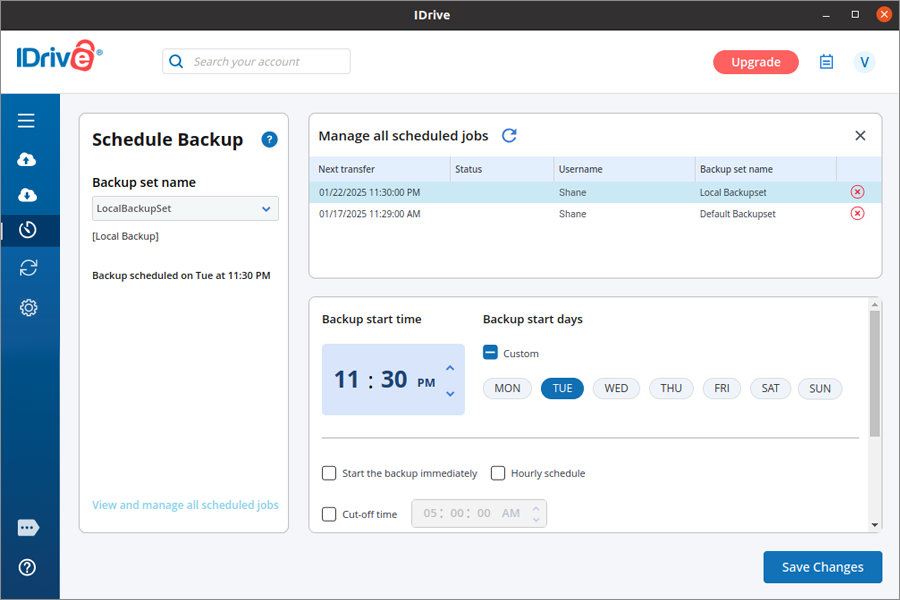Open the calendar icon beside Upgrade

tap(826, 62)
